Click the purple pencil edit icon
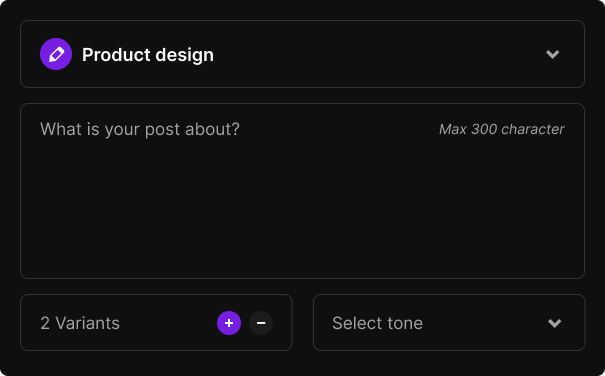The height and width of the screenshot is (376, 605). (x=56, y=54)
